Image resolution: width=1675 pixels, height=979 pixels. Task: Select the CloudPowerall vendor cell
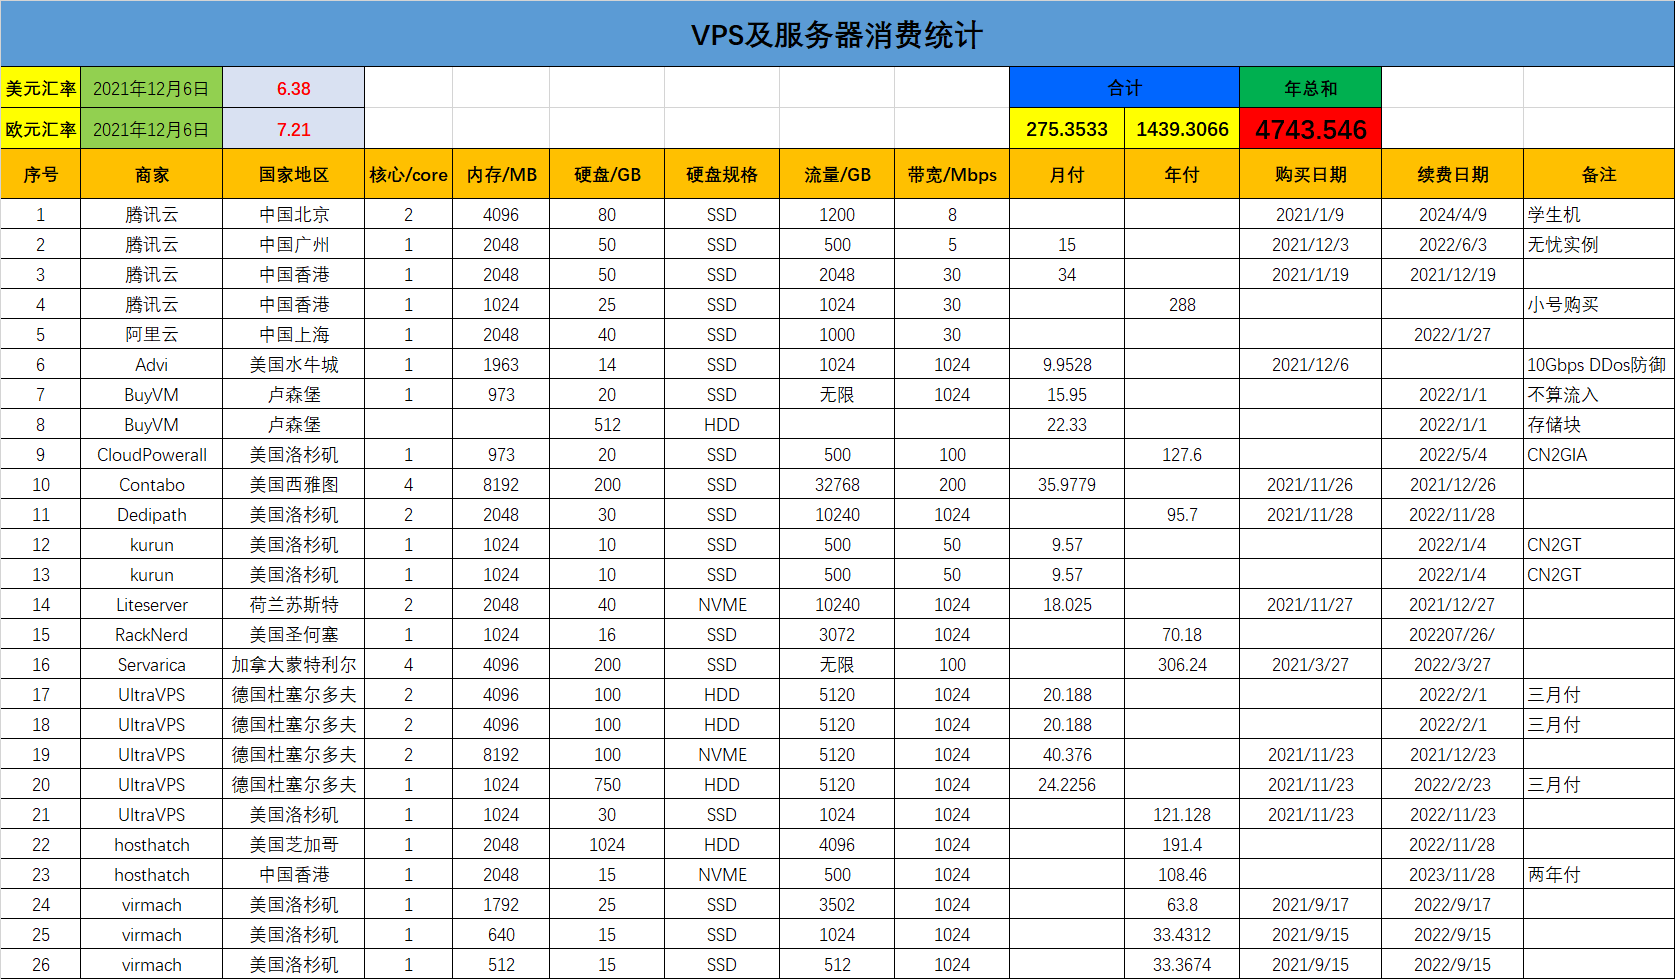152,454
